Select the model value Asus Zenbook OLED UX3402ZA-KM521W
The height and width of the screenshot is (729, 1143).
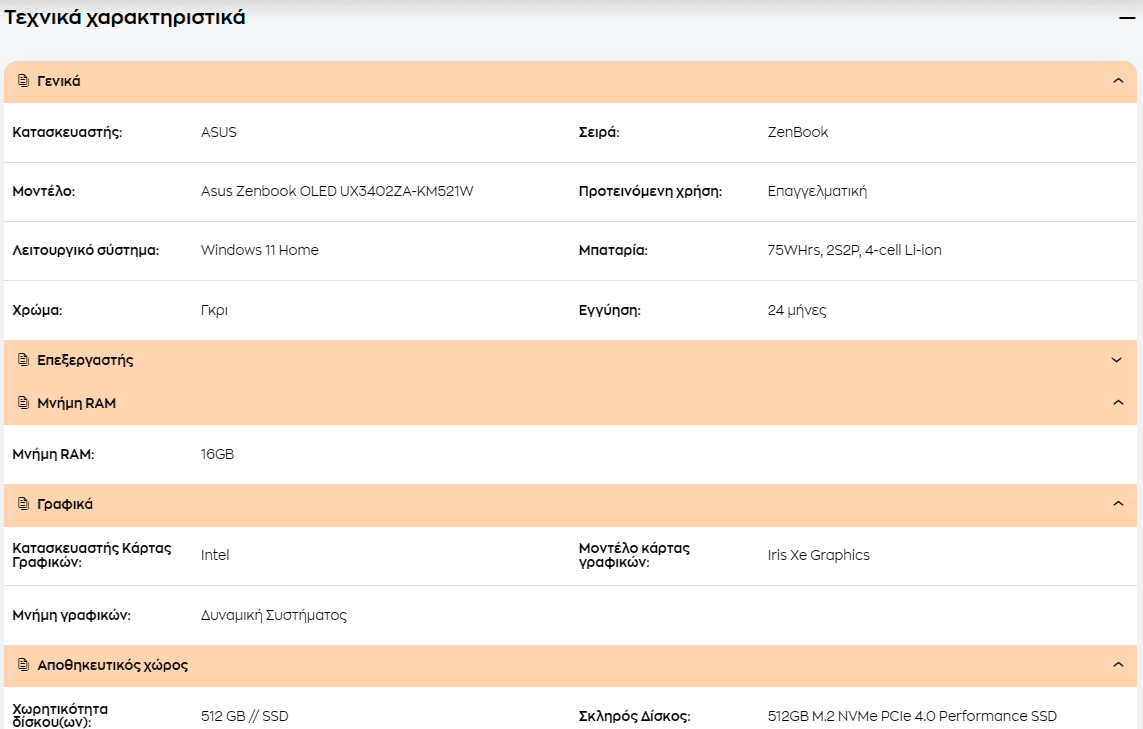(x=337, y=191)
